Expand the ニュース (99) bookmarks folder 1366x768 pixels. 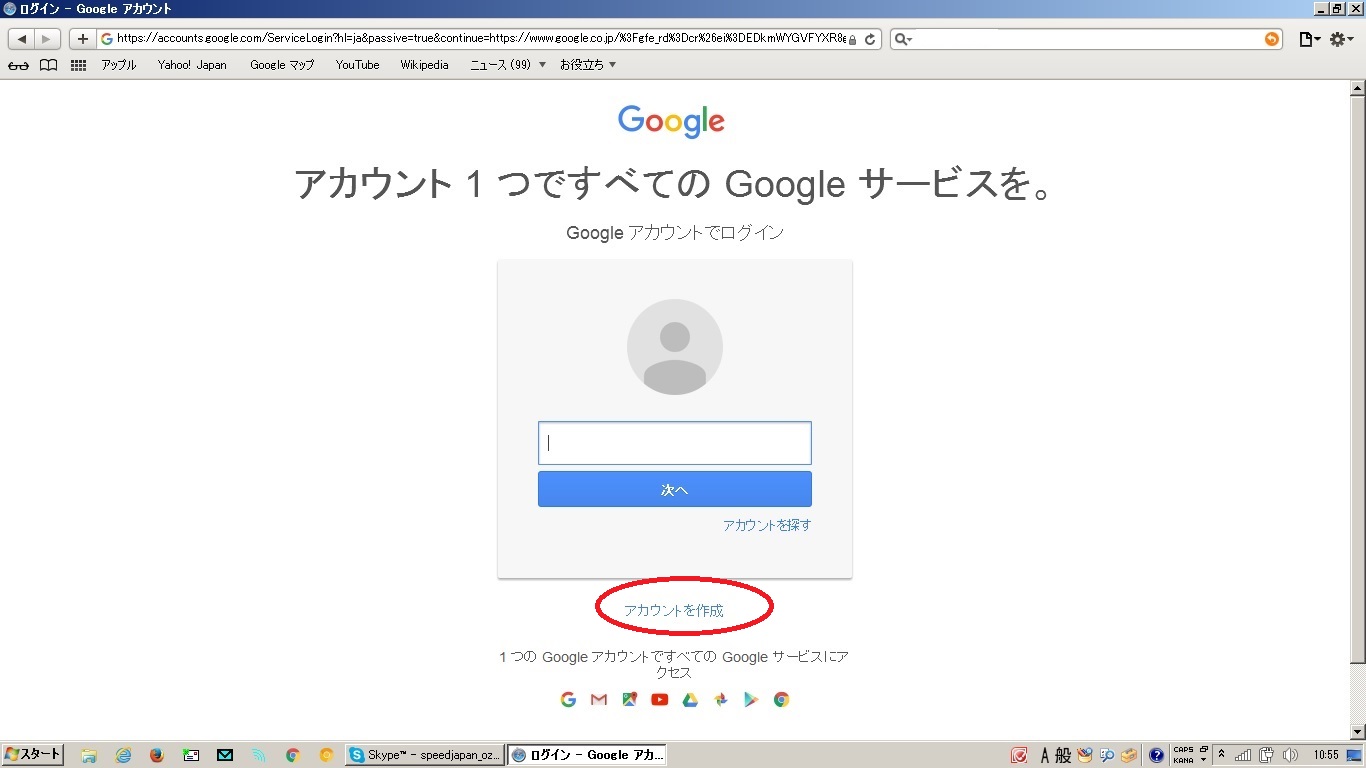(508, 65)
